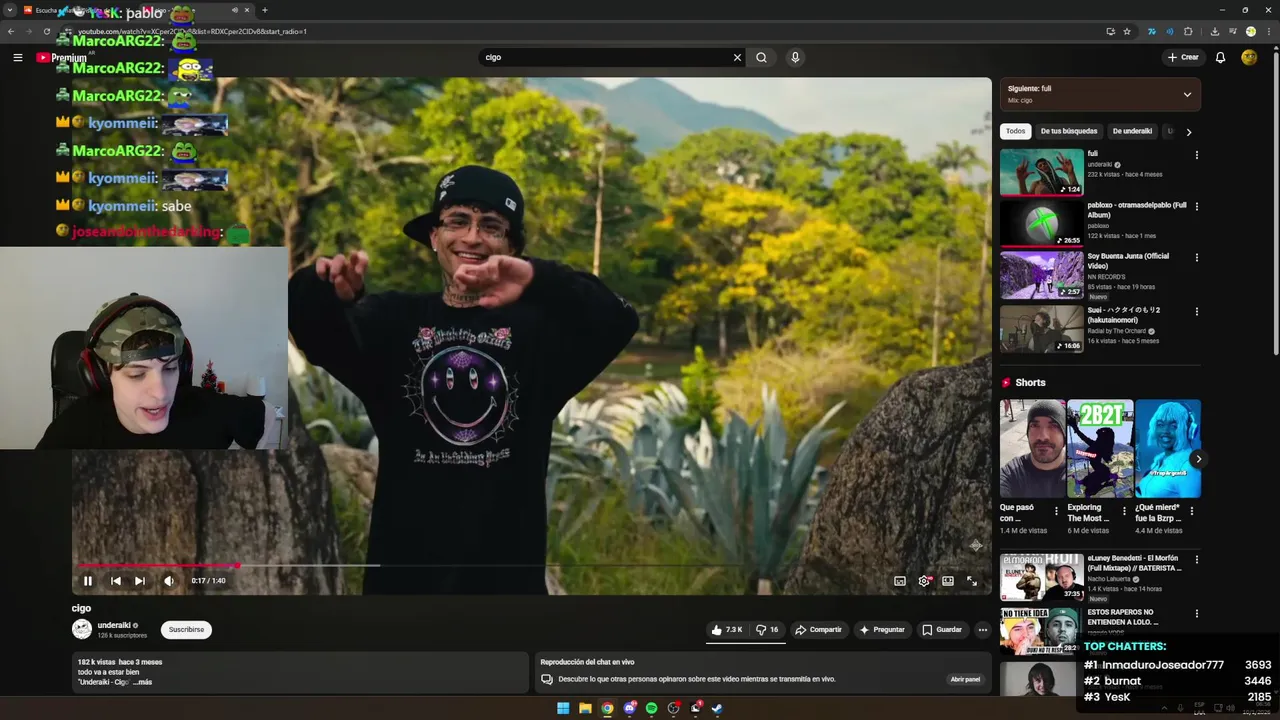Open Spotify from the taskbar

(651, 709)
